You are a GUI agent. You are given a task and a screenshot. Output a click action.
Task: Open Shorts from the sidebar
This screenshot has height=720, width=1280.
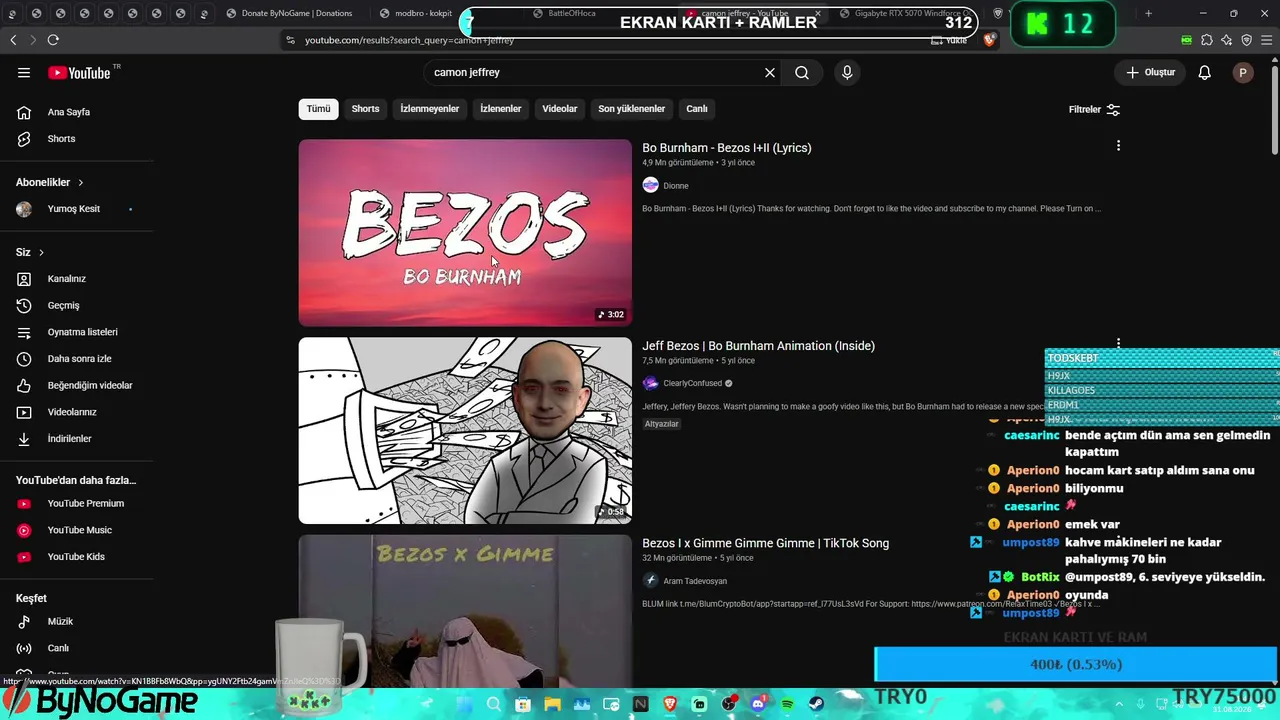pyautogui.click(x=61, y=139)
